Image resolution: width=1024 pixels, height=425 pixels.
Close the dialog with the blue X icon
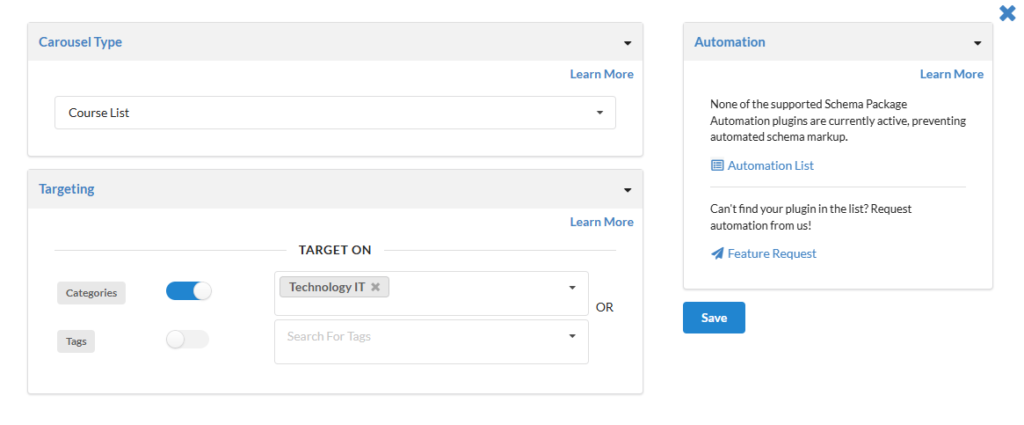(1007, 13)
